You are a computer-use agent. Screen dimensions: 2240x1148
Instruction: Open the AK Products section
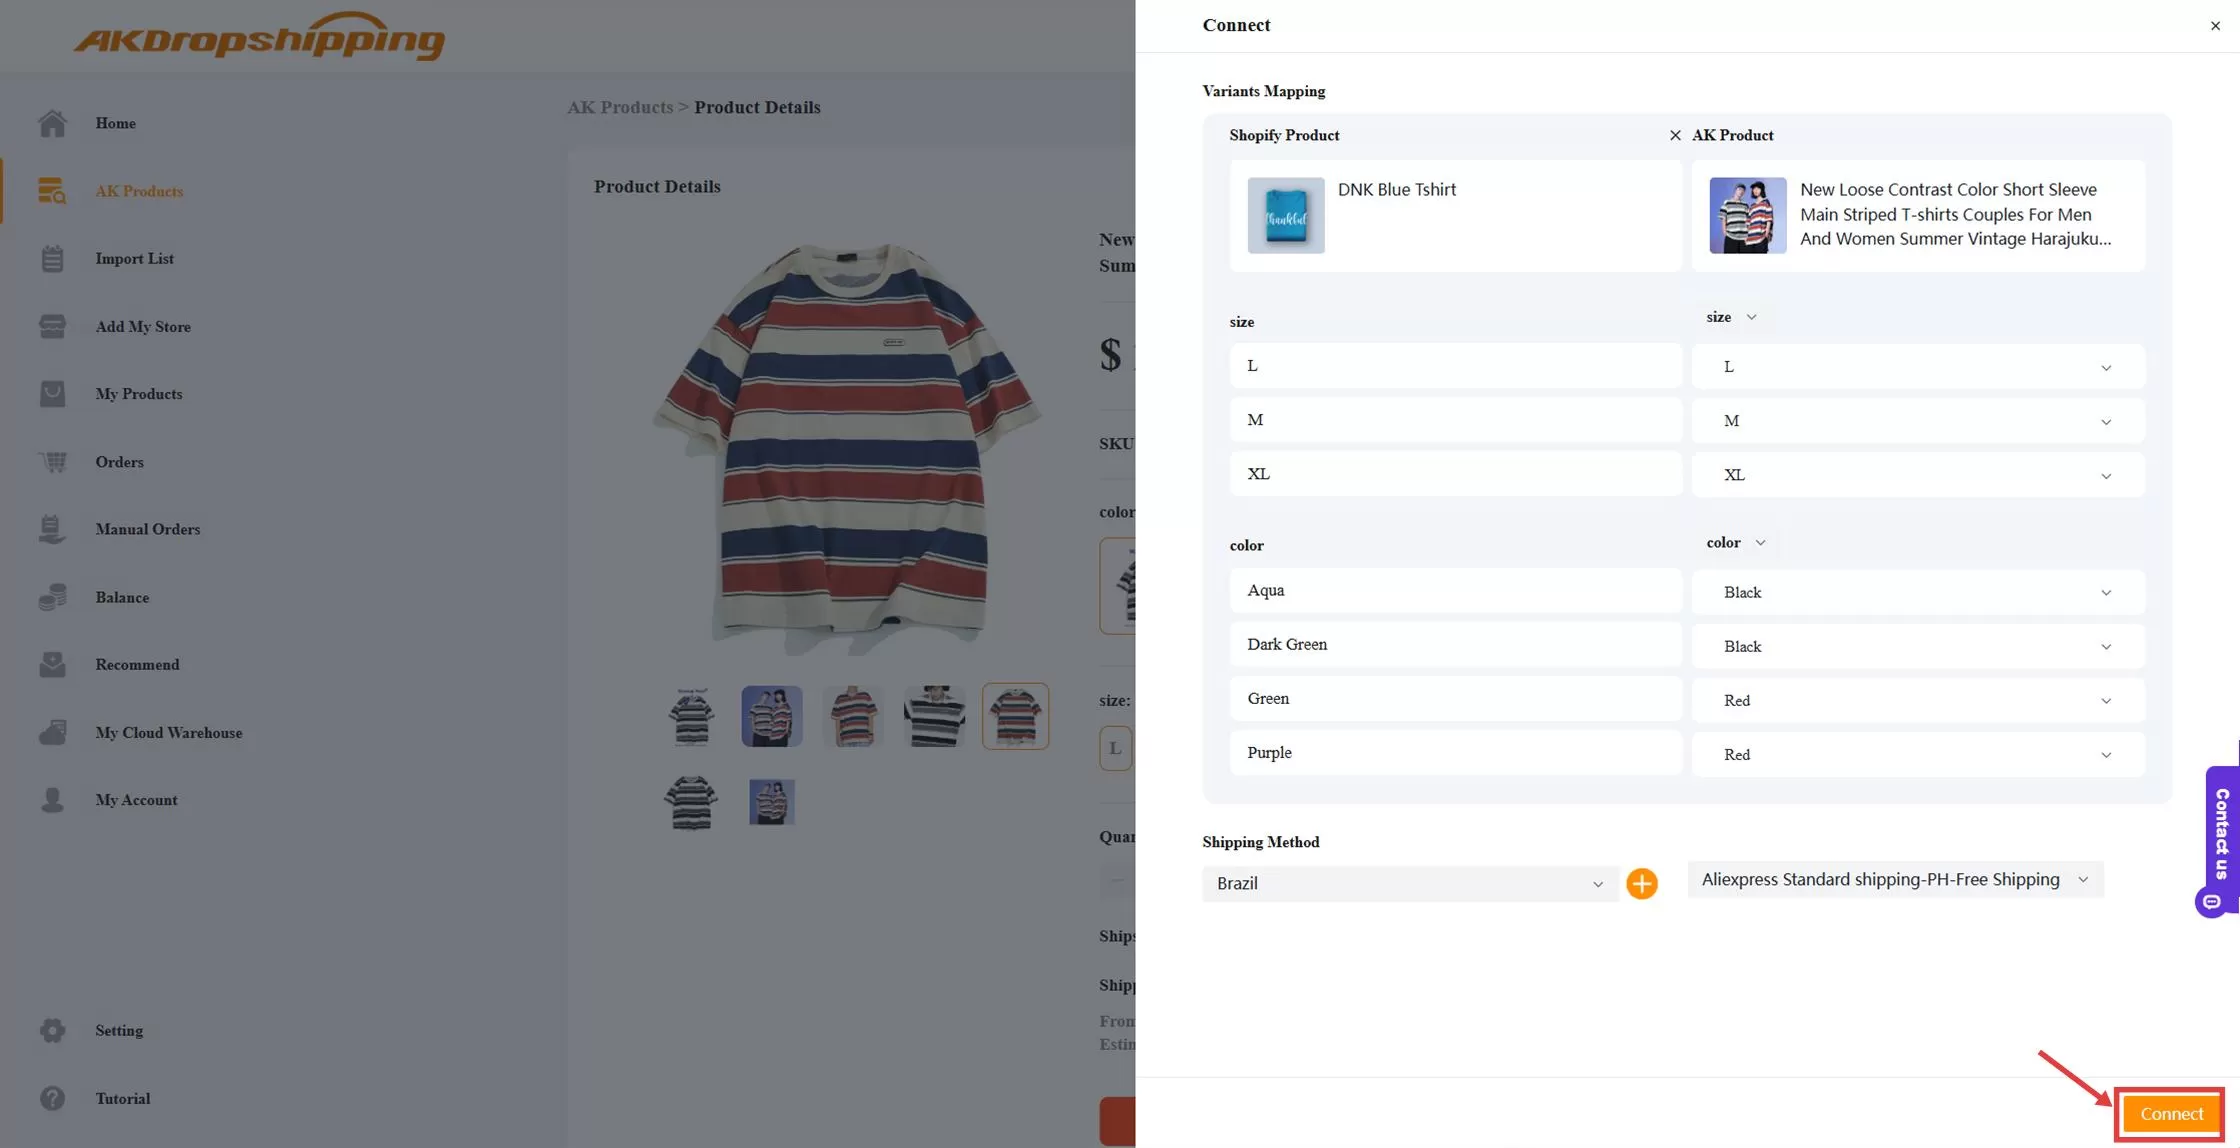pos(52,191)
